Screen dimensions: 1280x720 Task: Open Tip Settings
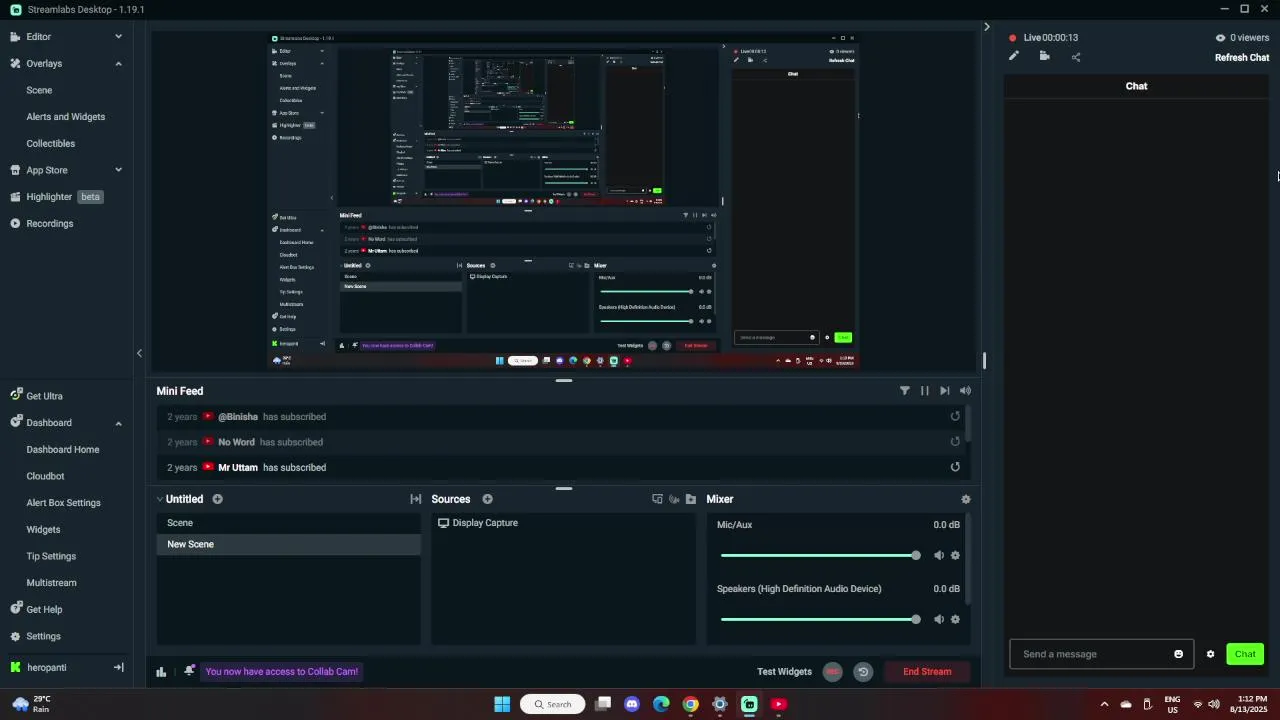[51, 556]
